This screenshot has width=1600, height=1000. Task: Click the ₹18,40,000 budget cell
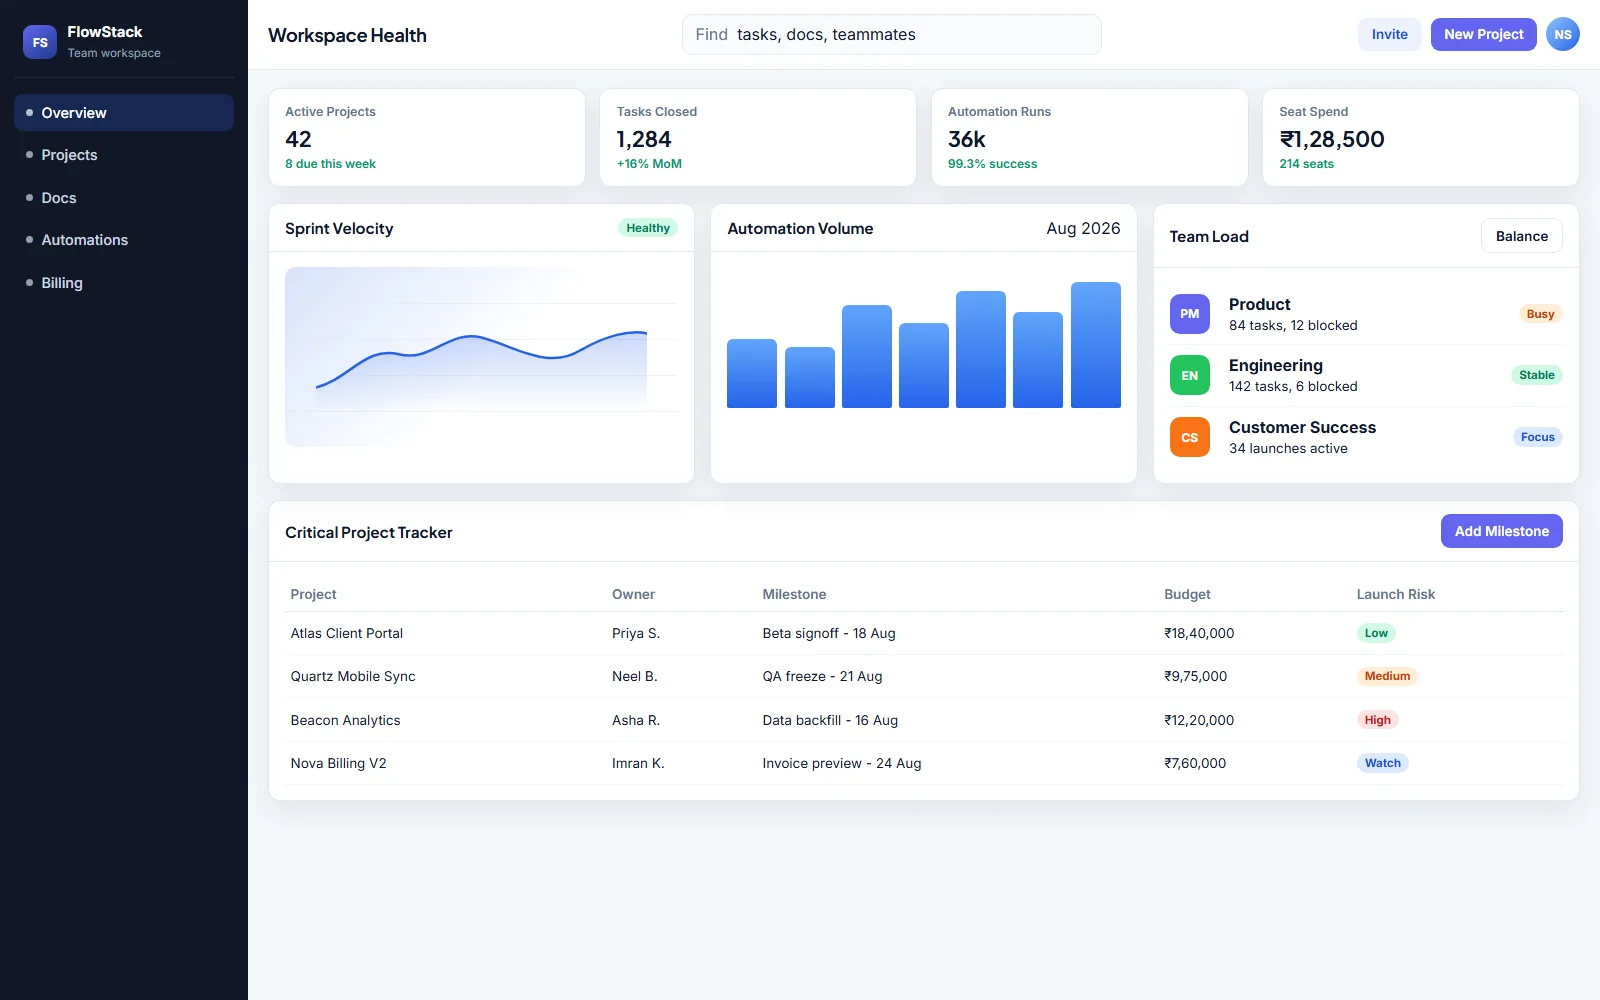coord(1199,633)
